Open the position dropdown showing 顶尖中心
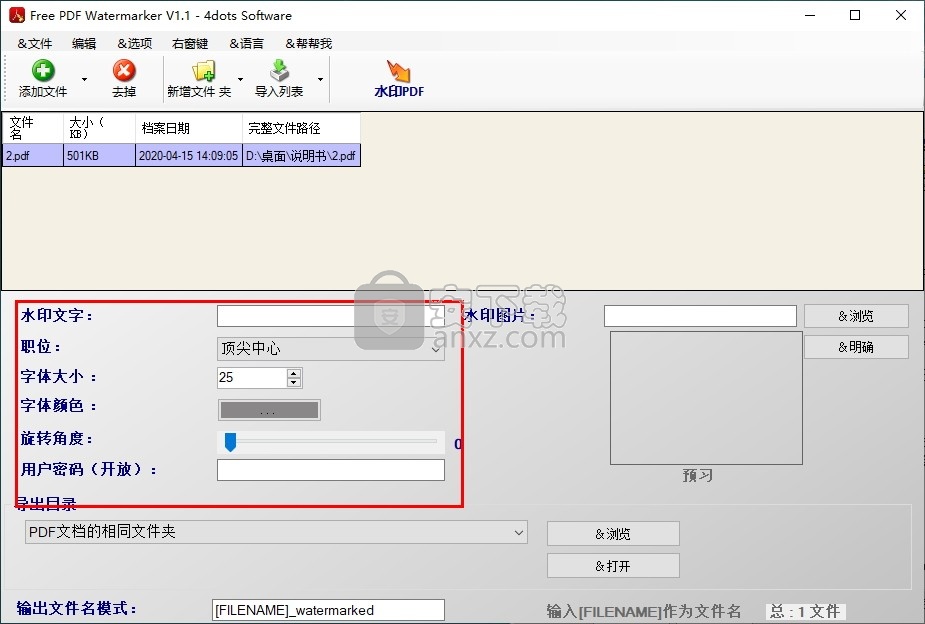The height and width of the screenshot is (624, 925). [330, 349]
